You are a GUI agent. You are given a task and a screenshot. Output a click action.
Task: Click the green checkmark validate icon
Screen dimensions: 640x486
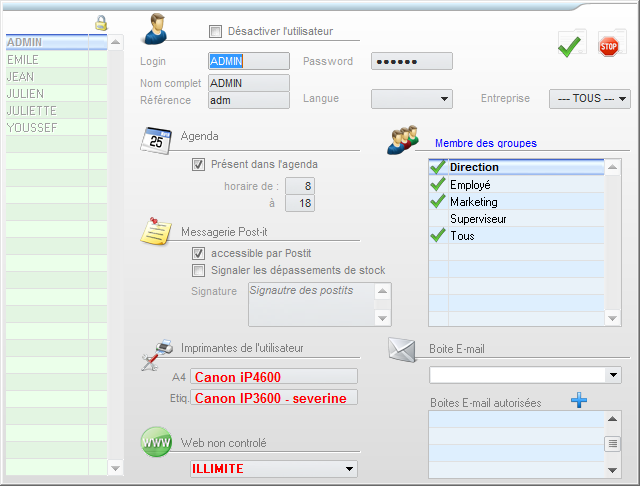coord(571,44)
